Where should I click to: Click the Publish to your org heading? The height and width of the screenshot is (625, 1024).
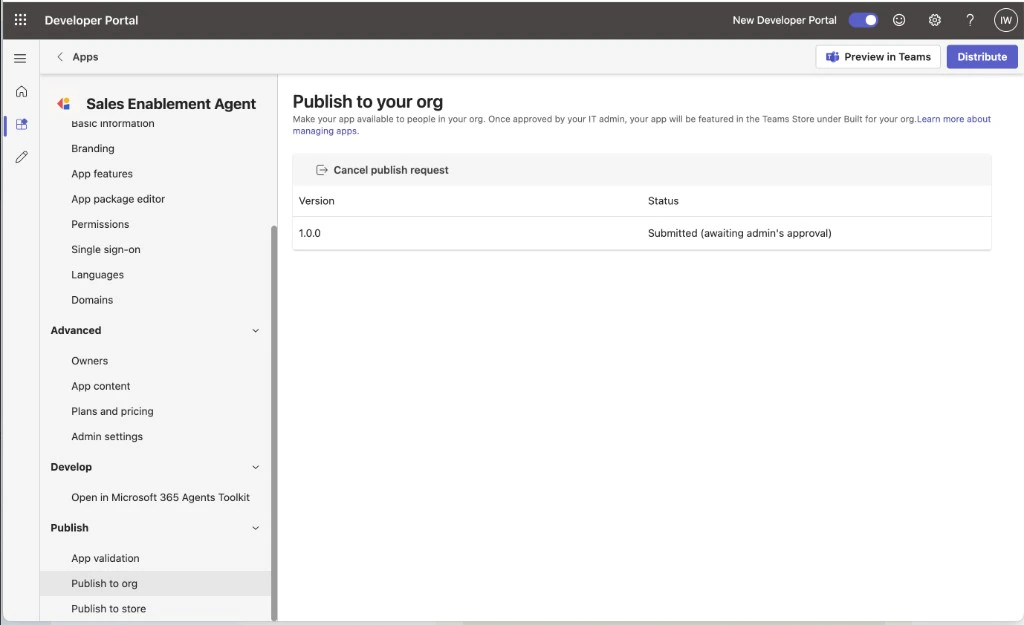(x=368, y=102)
